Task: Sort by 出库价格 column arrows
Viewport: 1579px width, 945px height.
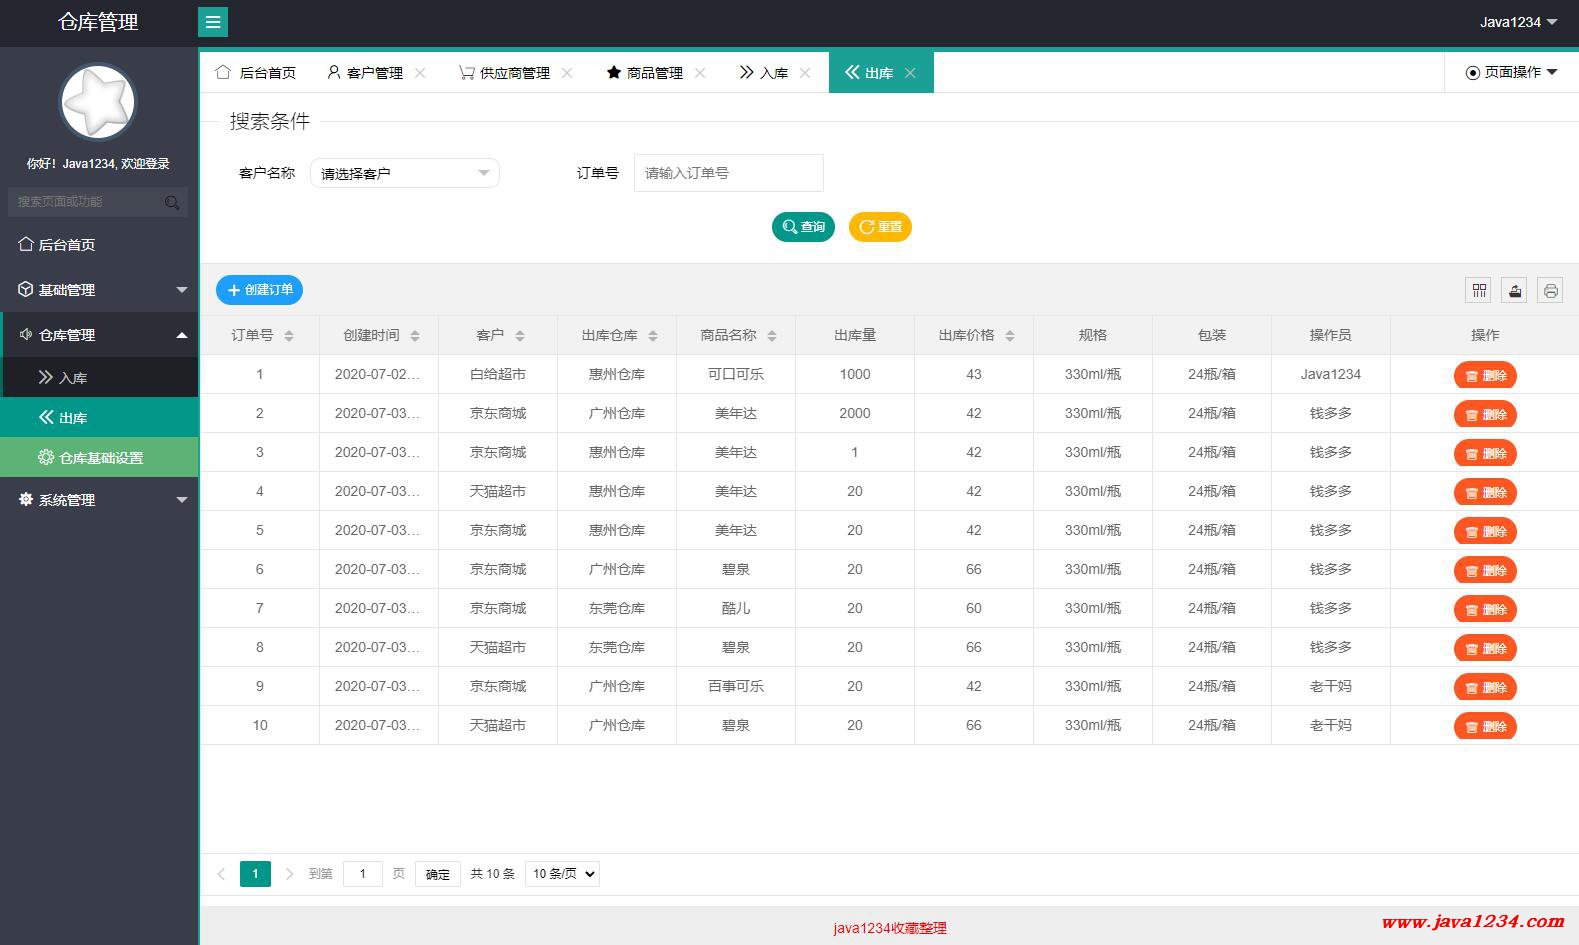Action: click(x=1010, y=336)
